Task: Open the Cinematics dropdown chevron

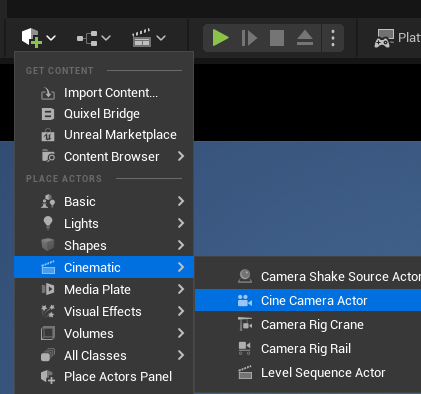Action: point(161,38)
